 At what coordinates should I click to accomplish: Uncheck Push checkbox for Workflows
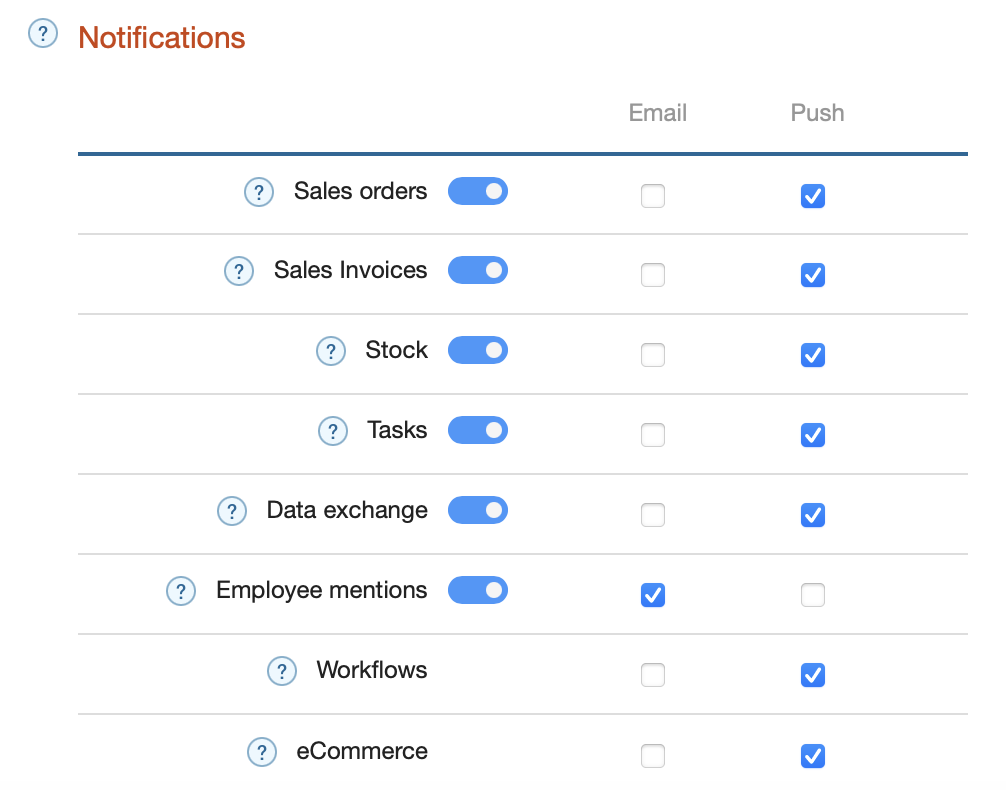pos(813,675)
